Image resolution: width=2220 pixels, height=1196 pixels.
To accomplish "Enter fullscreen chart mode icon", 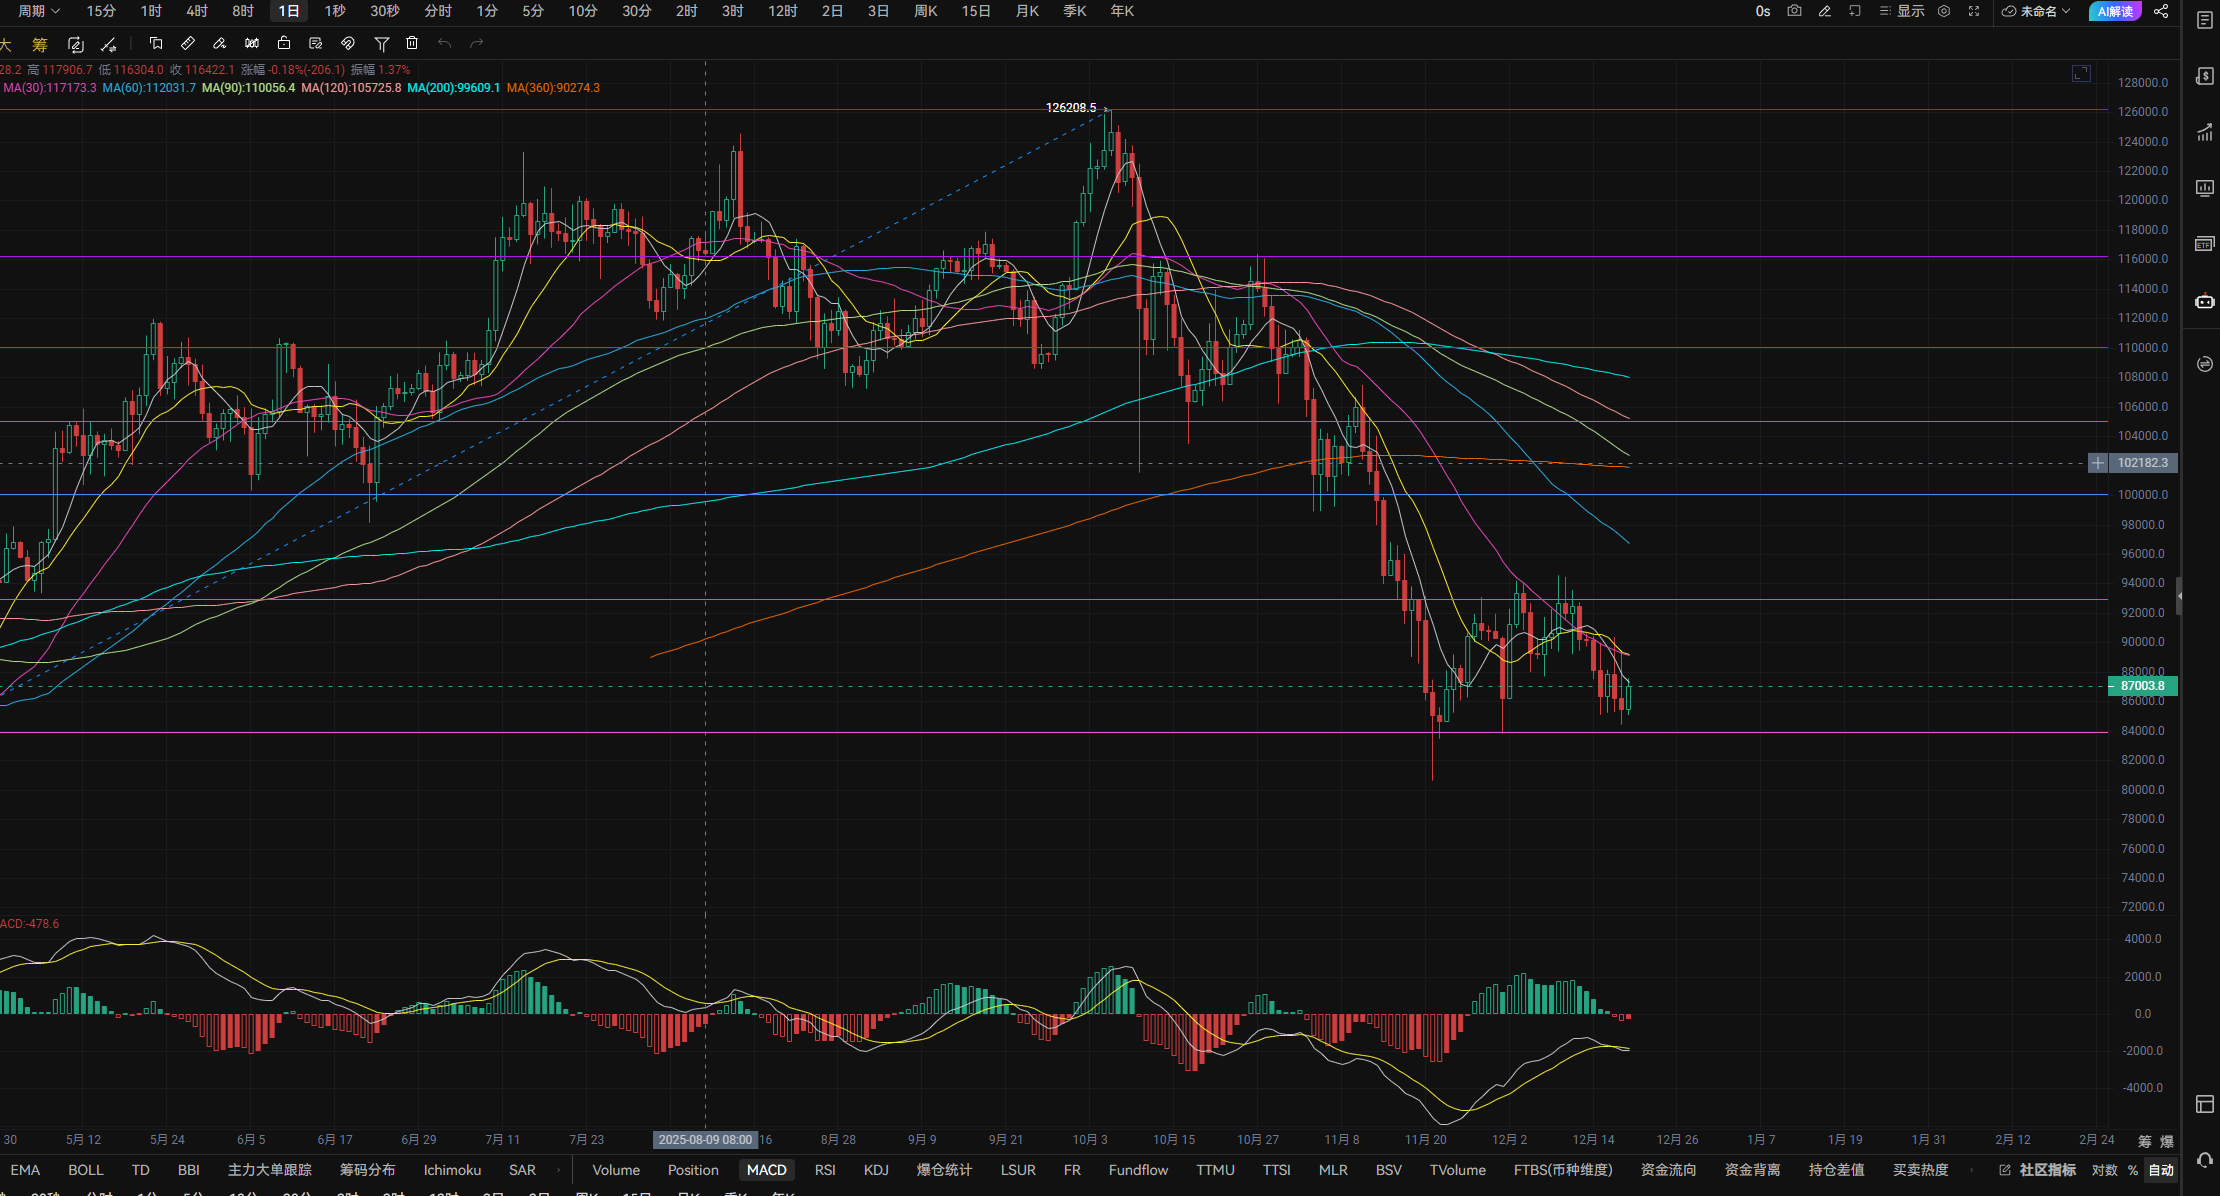I will [x=1974, y=11].
